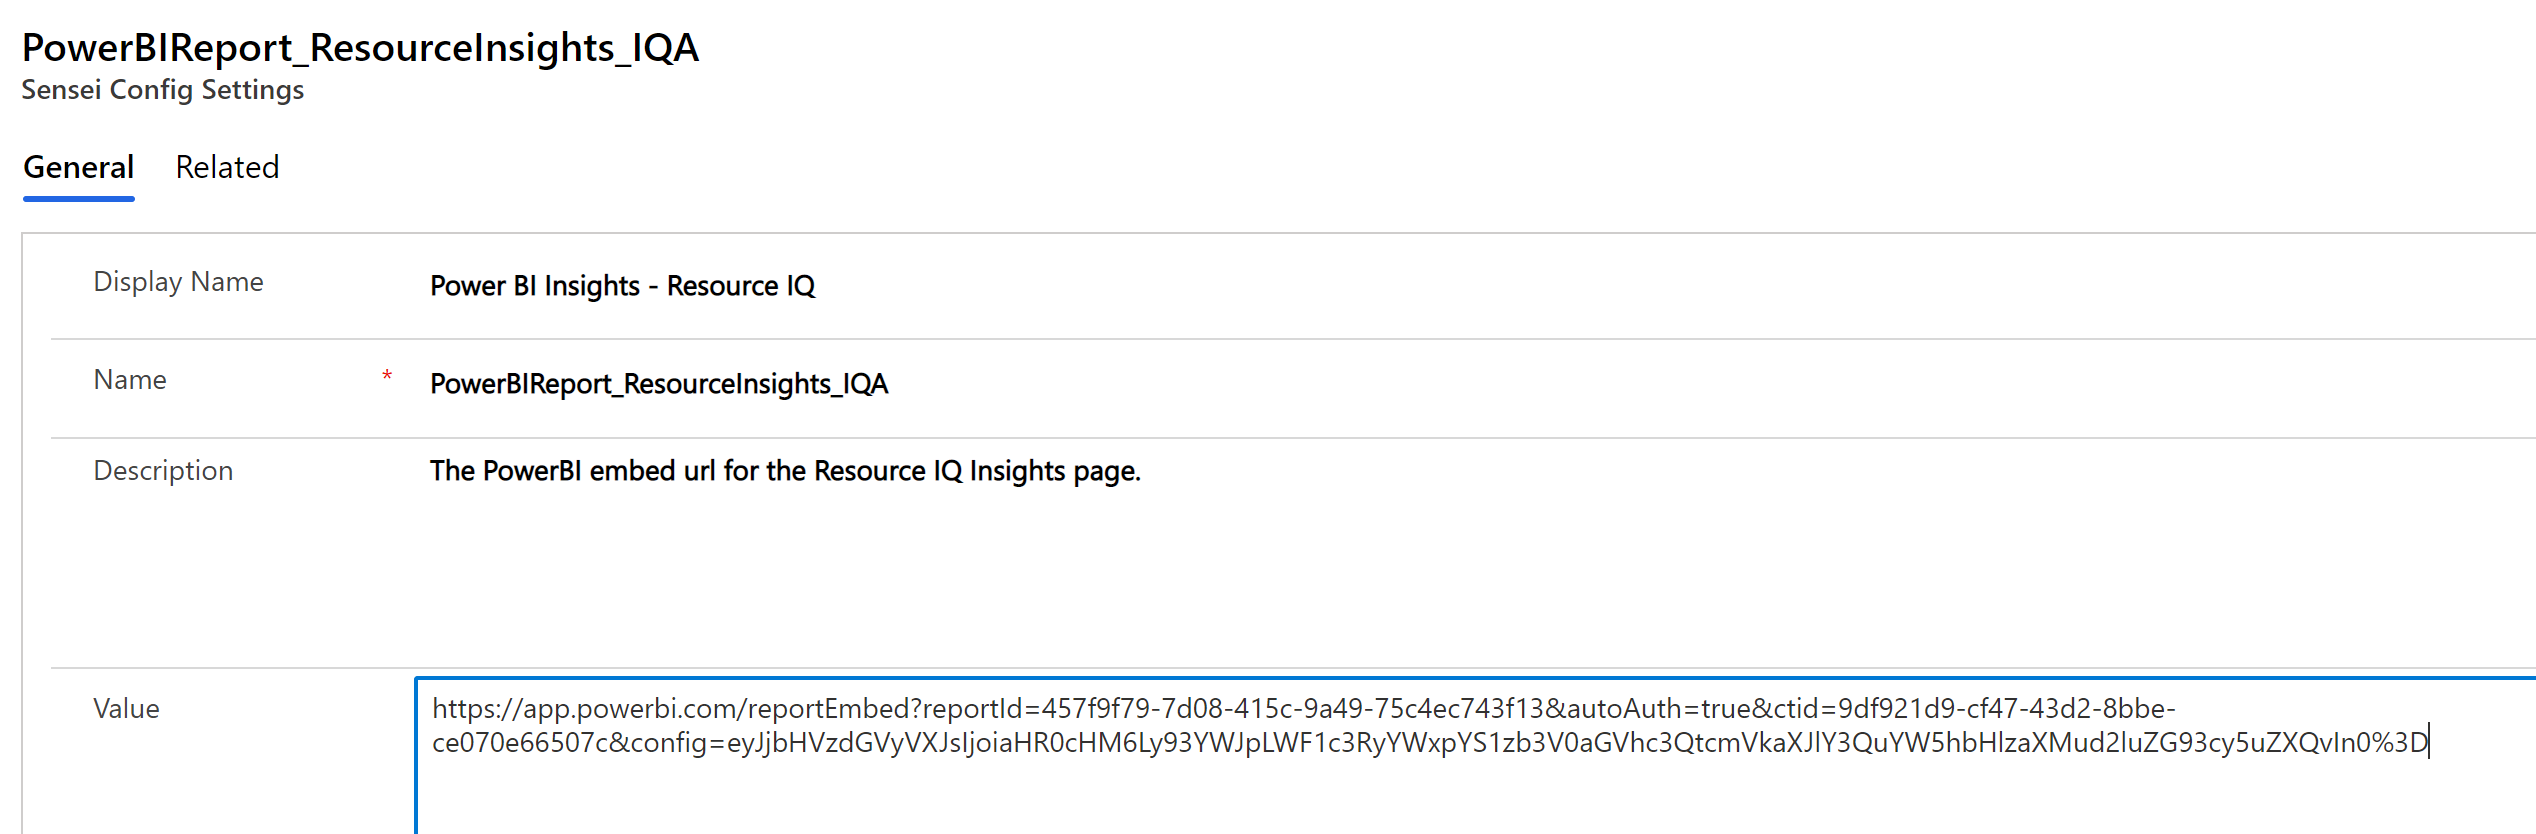Click the Description field label
This screenshot has height=834, width=2536.
click(163, 471)
